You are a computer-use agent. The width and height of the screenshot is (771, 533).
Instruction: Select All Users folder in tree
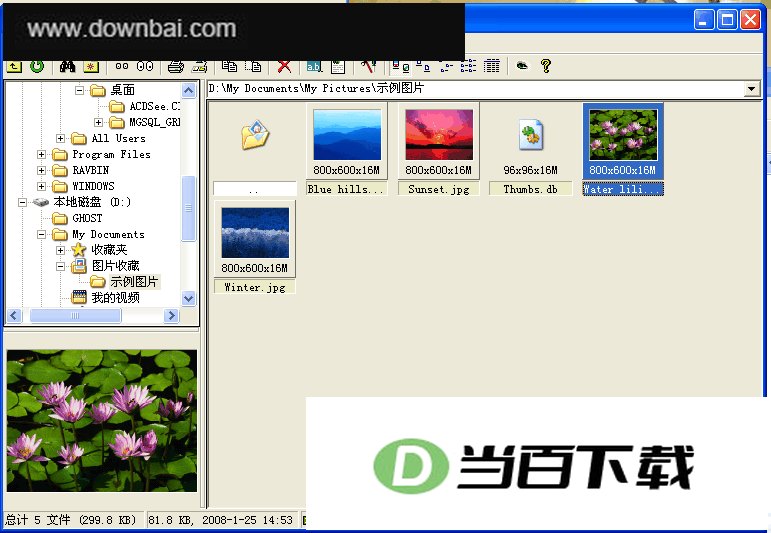pyautogui.click(x=119, y=138)
